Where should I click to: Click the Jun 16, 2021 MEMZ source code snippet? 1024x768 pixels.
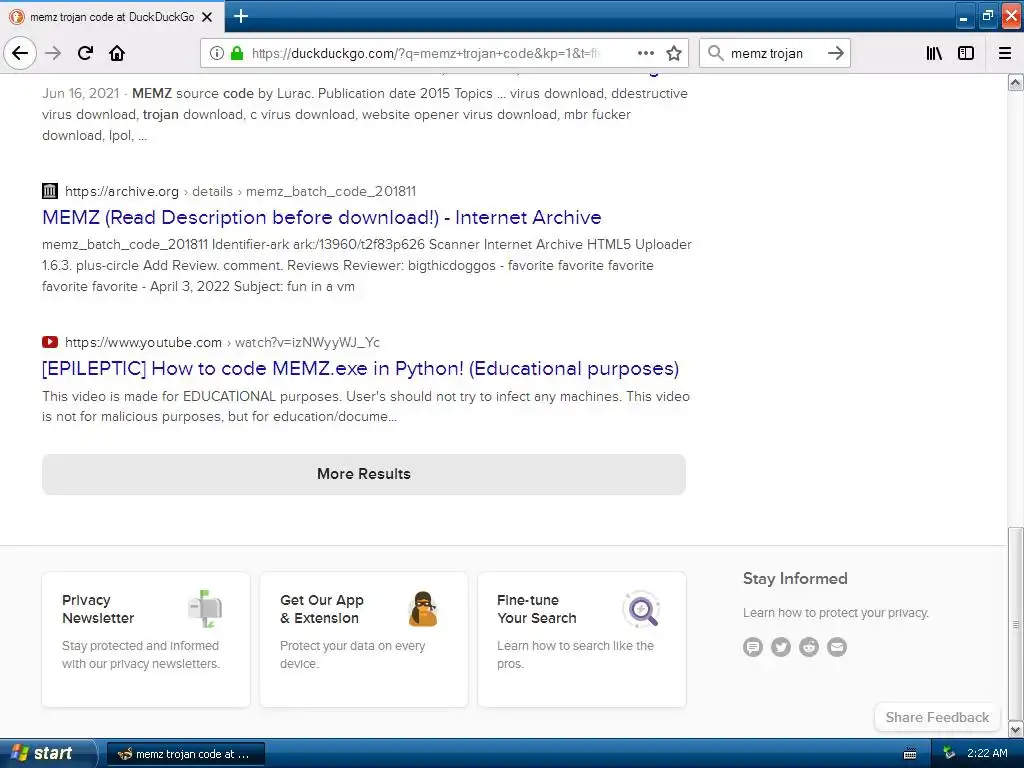click(x=365, y=114)
